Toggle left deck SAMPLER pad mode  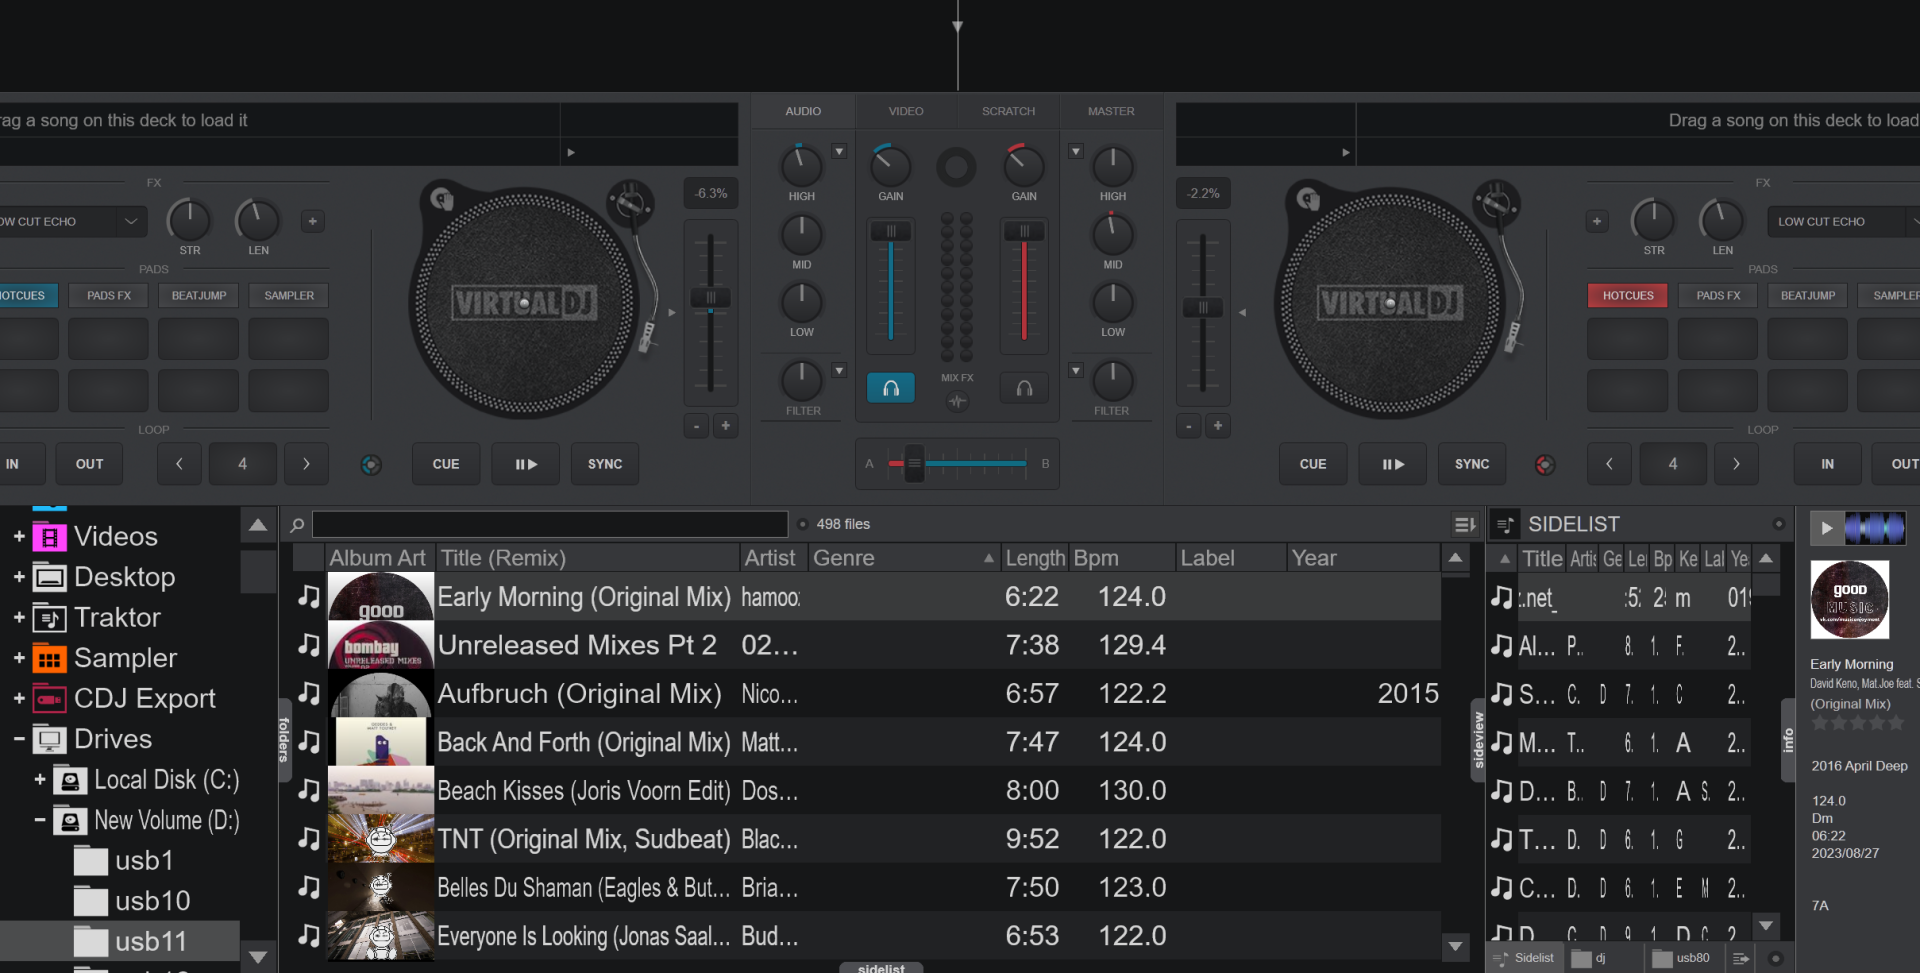(x=289, y=295)
